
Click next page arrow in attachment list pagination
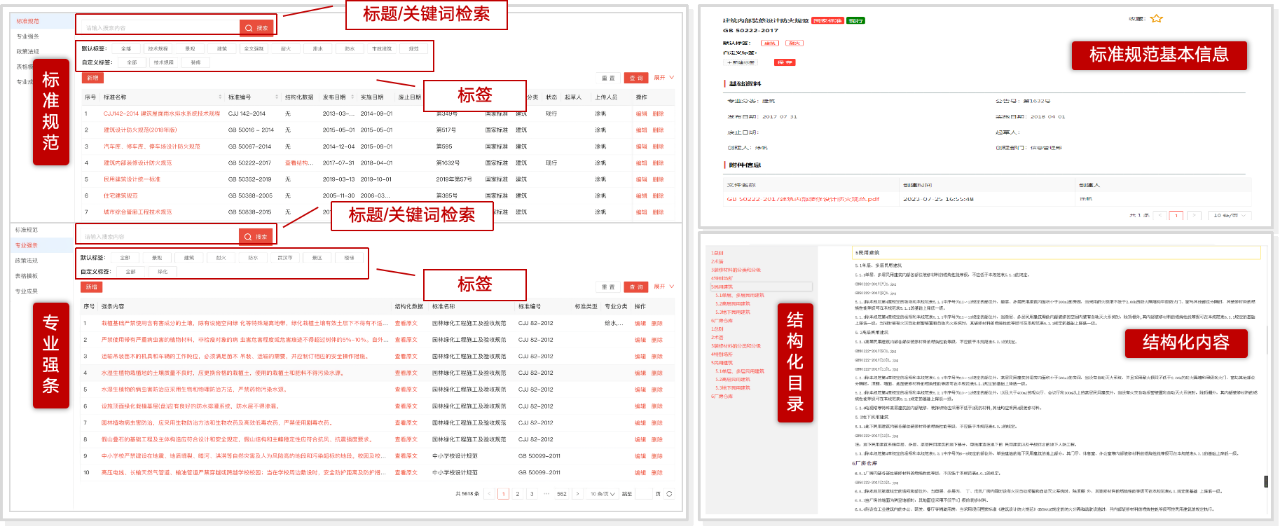[x=1195, y=215]
